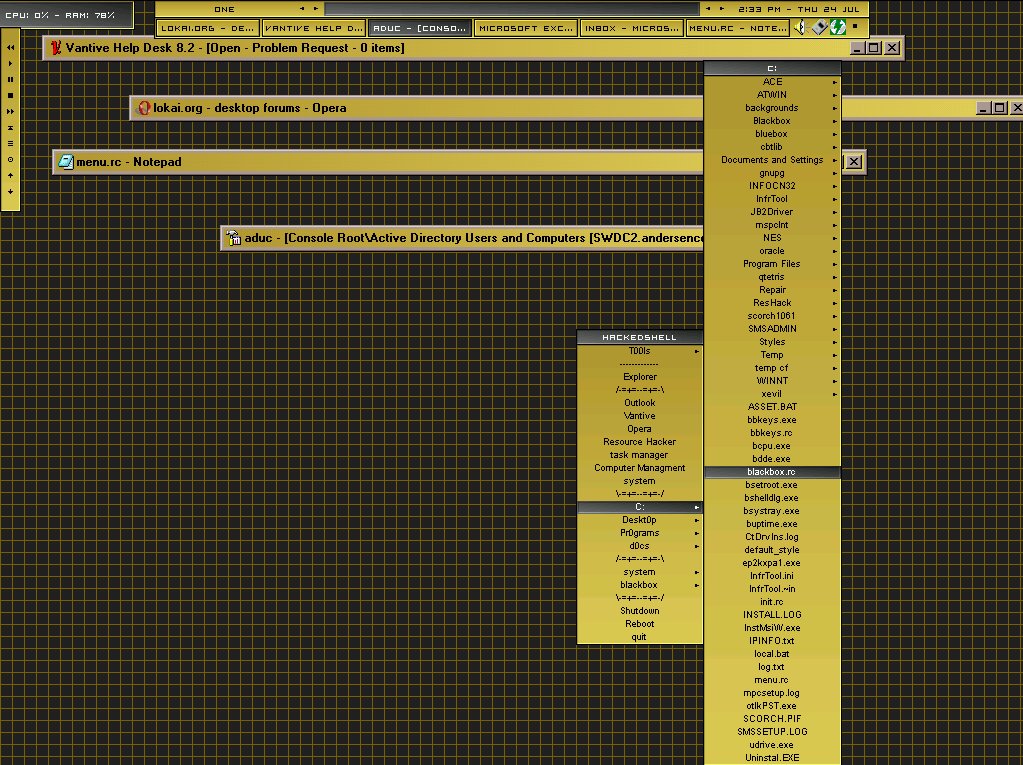Click the green sync arrows tray icon
Screen dimensions: 1023x765
click(x=838, y=27)
